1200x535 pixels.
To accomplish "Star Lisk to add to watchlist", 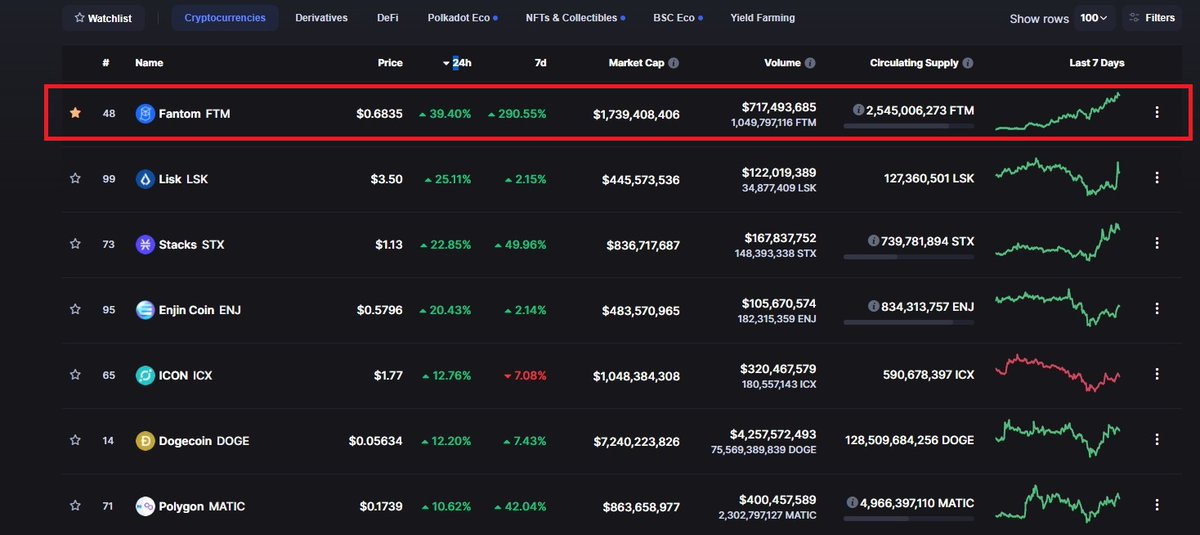I will point(75,178).
